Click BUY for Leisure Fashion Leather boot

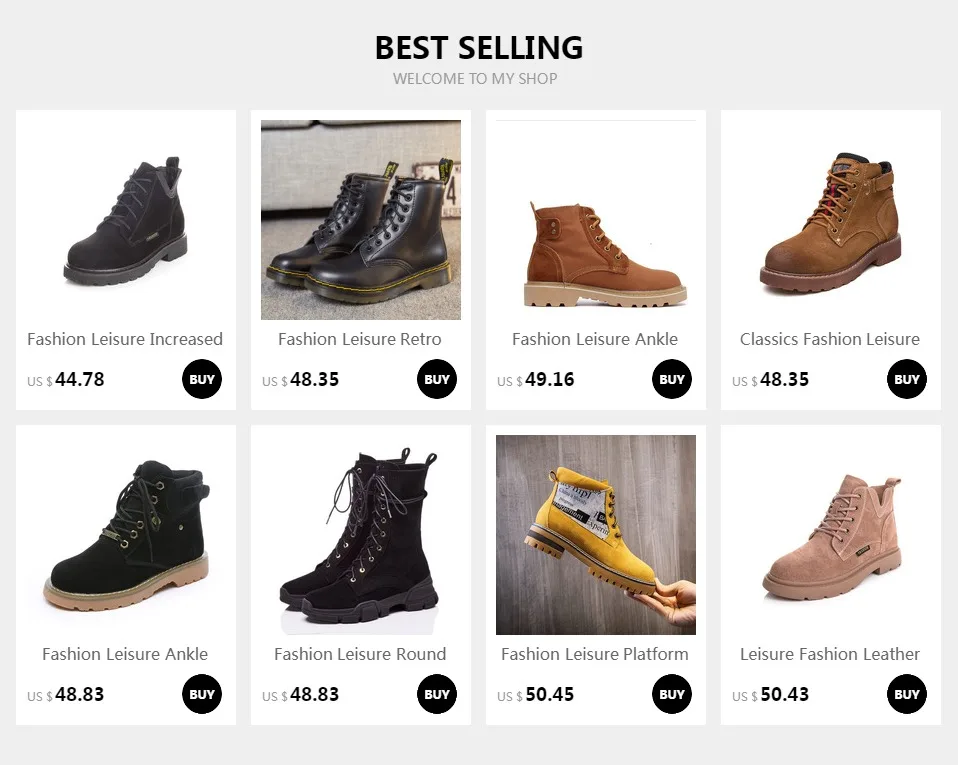tap(907, 694)
